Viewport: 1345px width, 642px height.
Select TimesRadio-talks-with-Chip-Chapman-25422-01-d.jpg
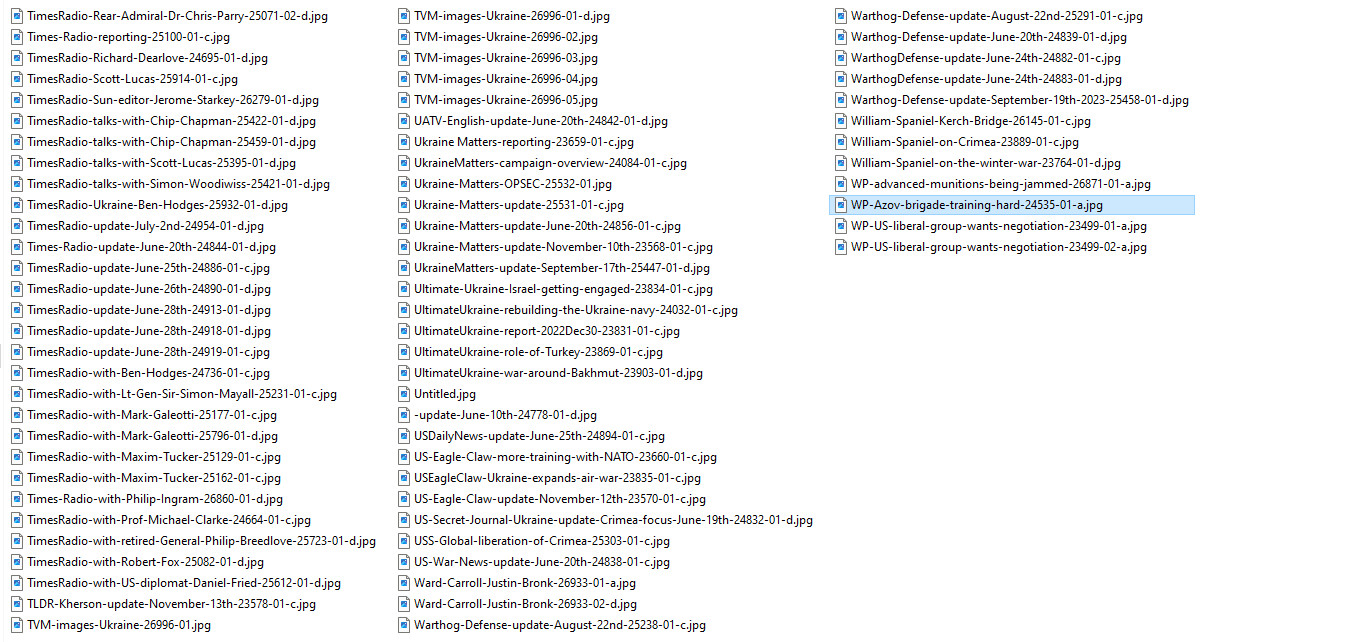click(x=171, y=121)
